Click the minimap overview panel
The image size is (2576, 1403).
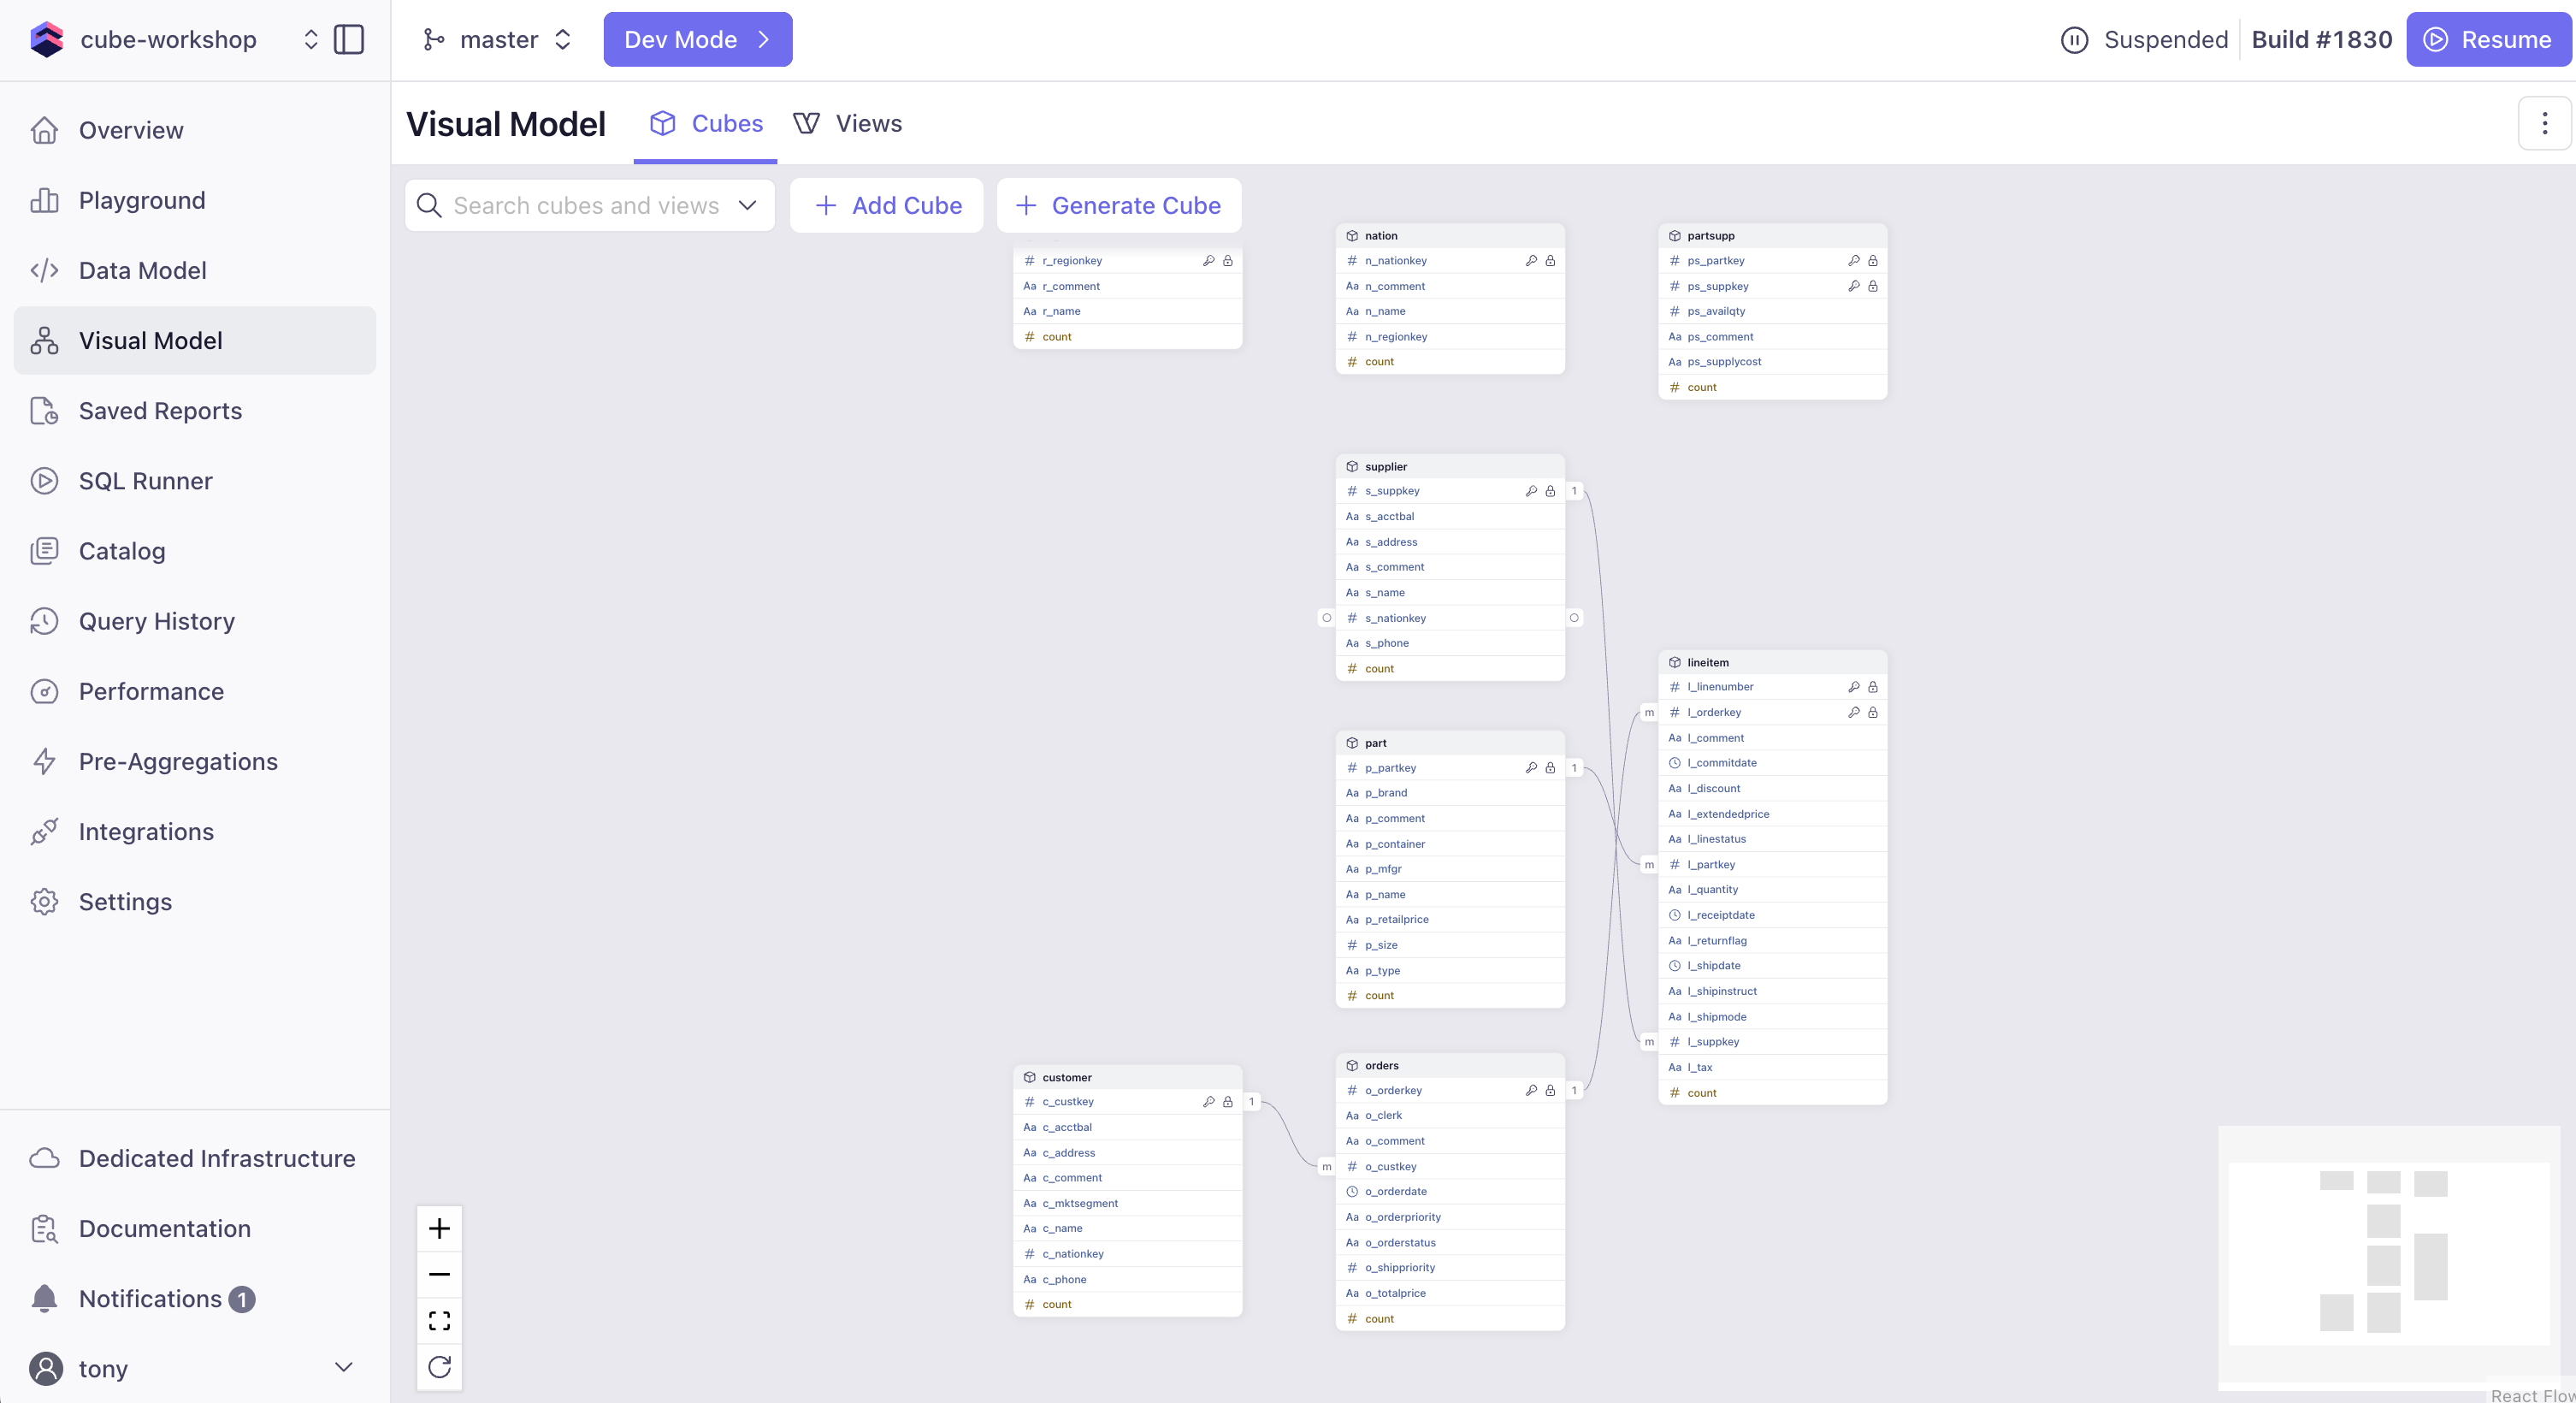[2388, 1253]
